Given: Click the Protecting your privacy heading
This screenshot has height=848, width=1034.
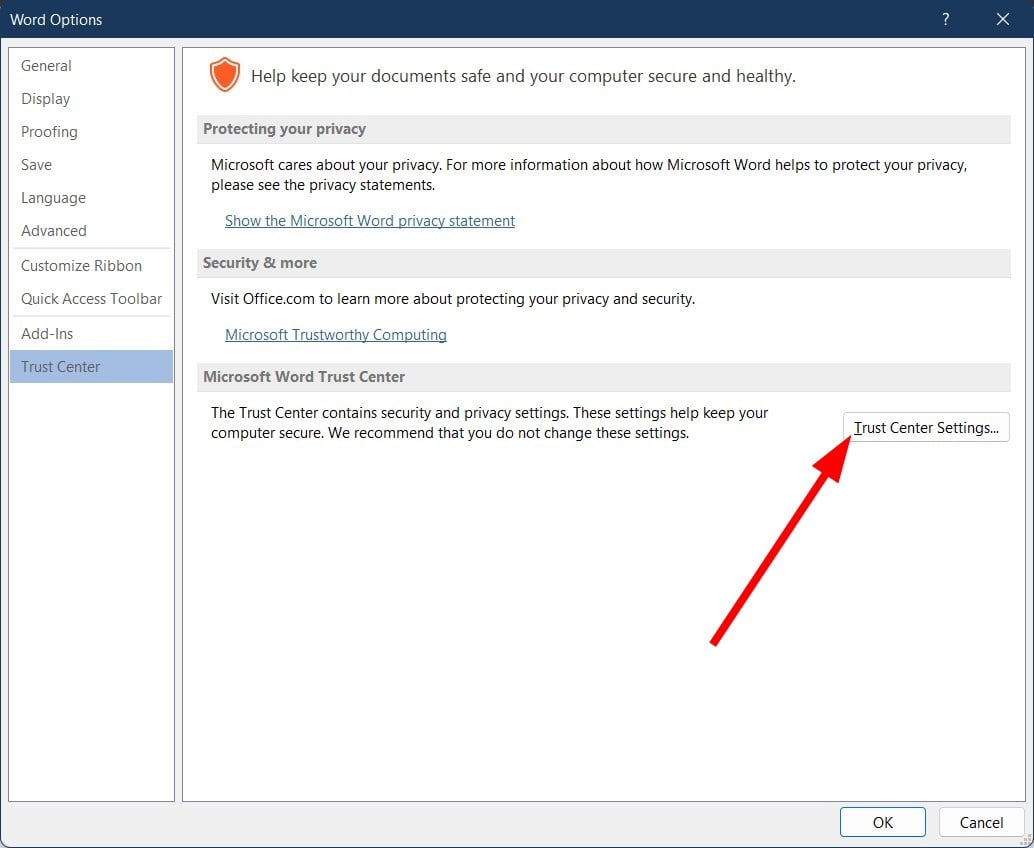Looking at the screenshot, I should (x=284, y=129).
